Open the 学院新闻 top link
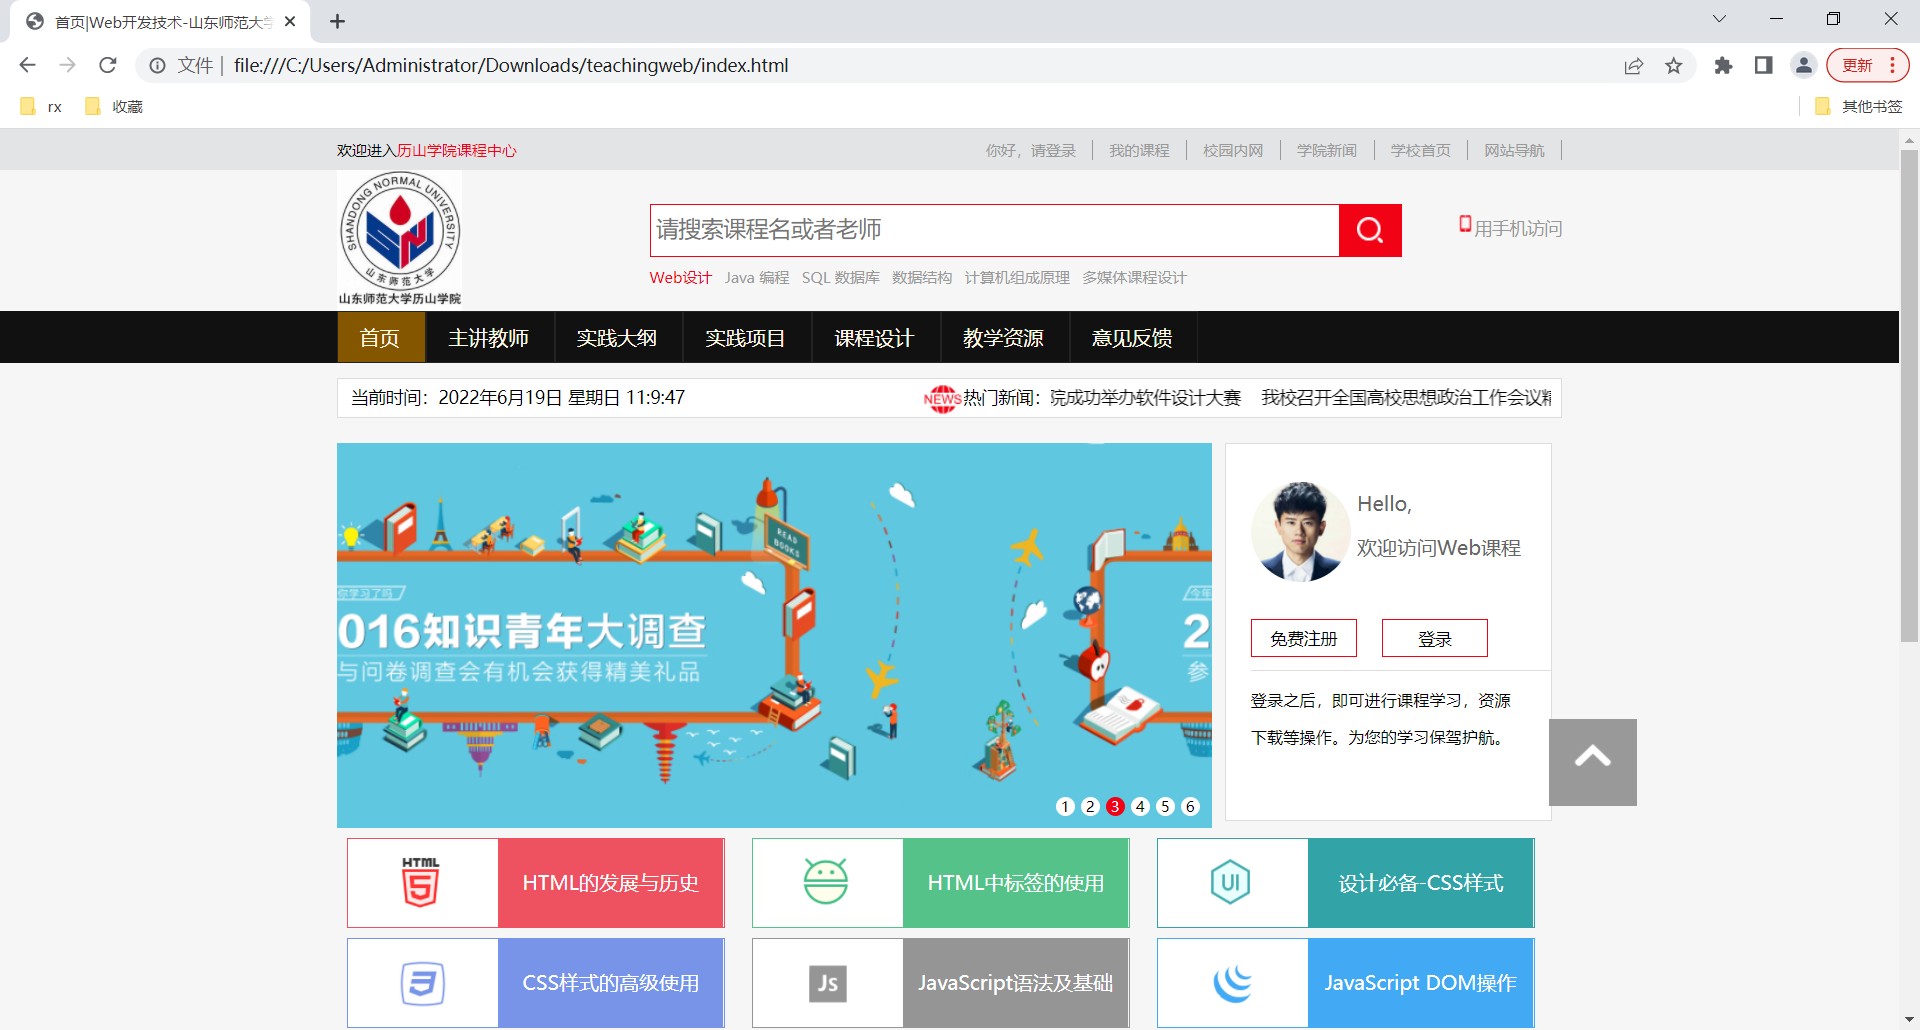The image size is (1920, 1030). click(1327, 151)
